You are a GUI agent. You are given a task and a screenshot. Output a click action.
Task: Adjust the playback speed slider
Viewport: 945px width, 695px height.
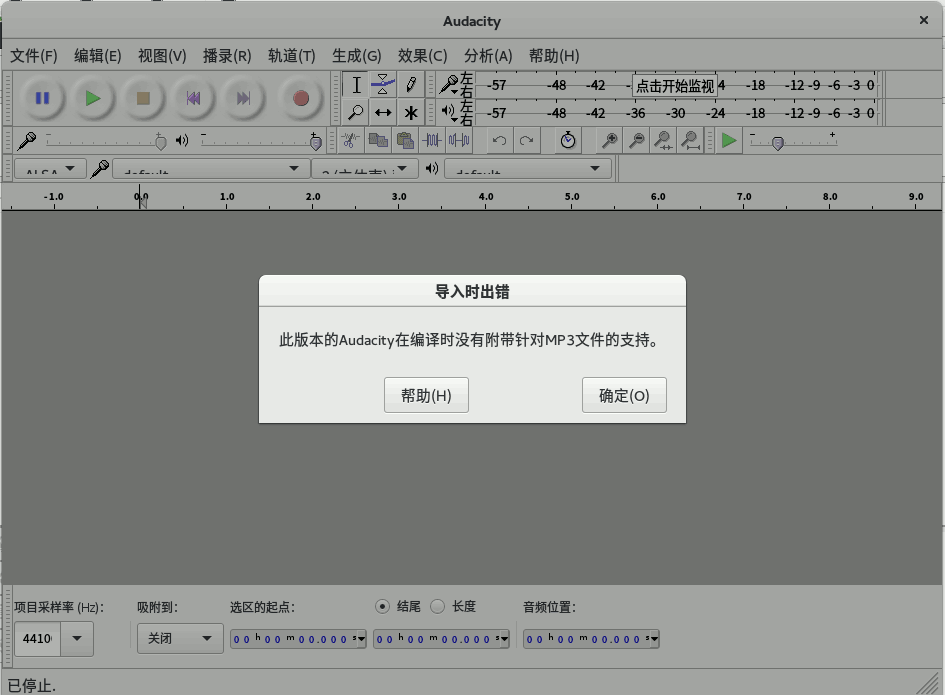[793, 142]
